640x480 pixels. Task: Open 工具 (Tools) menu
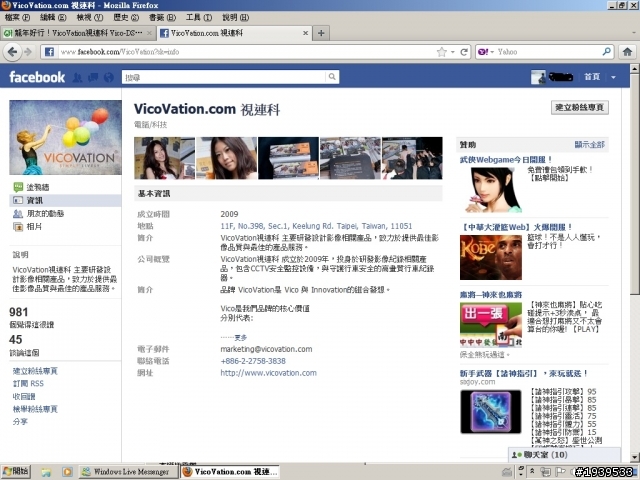click(x=199, y=18)
